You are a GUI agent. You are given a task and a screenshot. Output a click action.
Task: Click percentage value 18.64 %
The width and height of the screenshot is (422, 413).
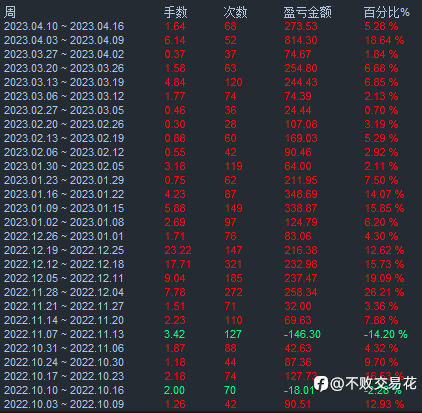[x=384, y=40]
